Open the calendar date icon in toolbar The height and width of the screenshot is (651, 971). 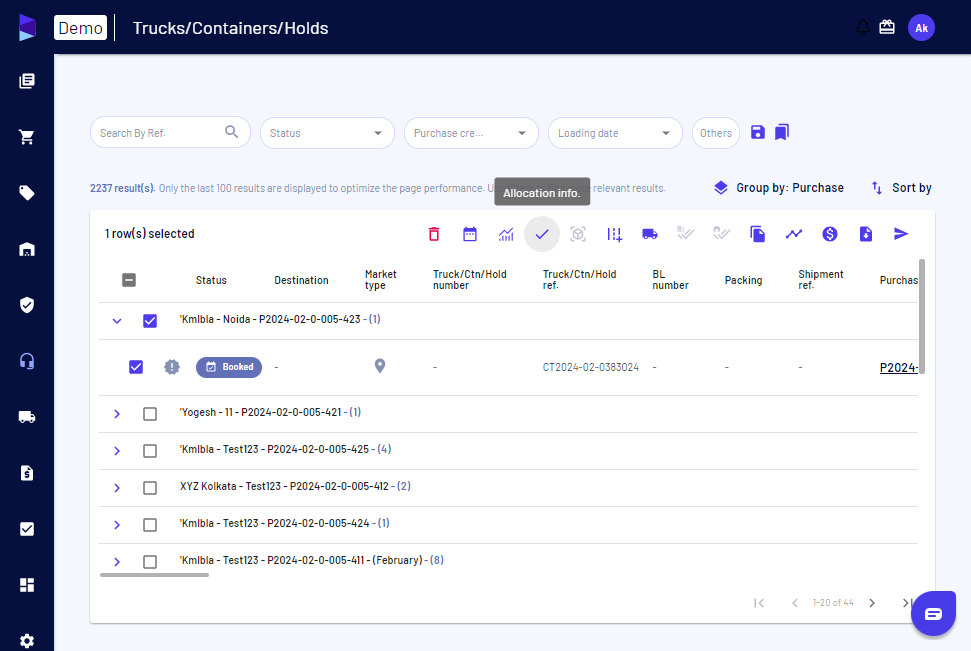[x=470, y=234]
